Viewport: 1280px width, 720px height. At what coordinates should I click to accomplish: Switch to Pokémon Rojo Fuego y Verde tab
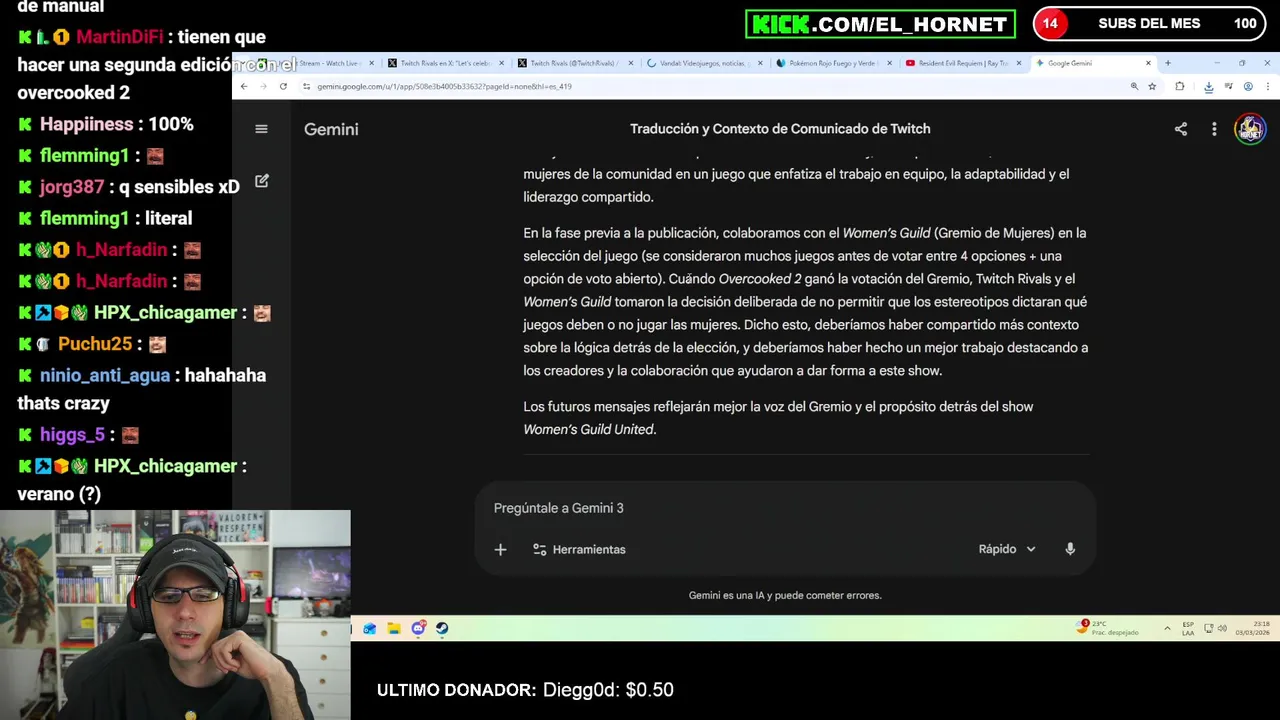832,63
